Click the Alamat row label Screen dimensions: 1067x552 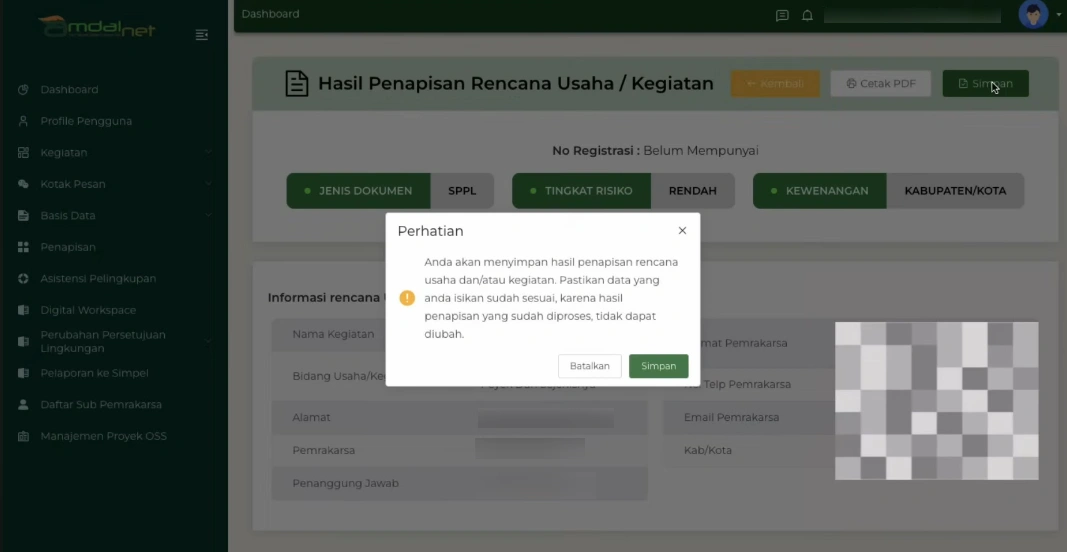point(311,417)
